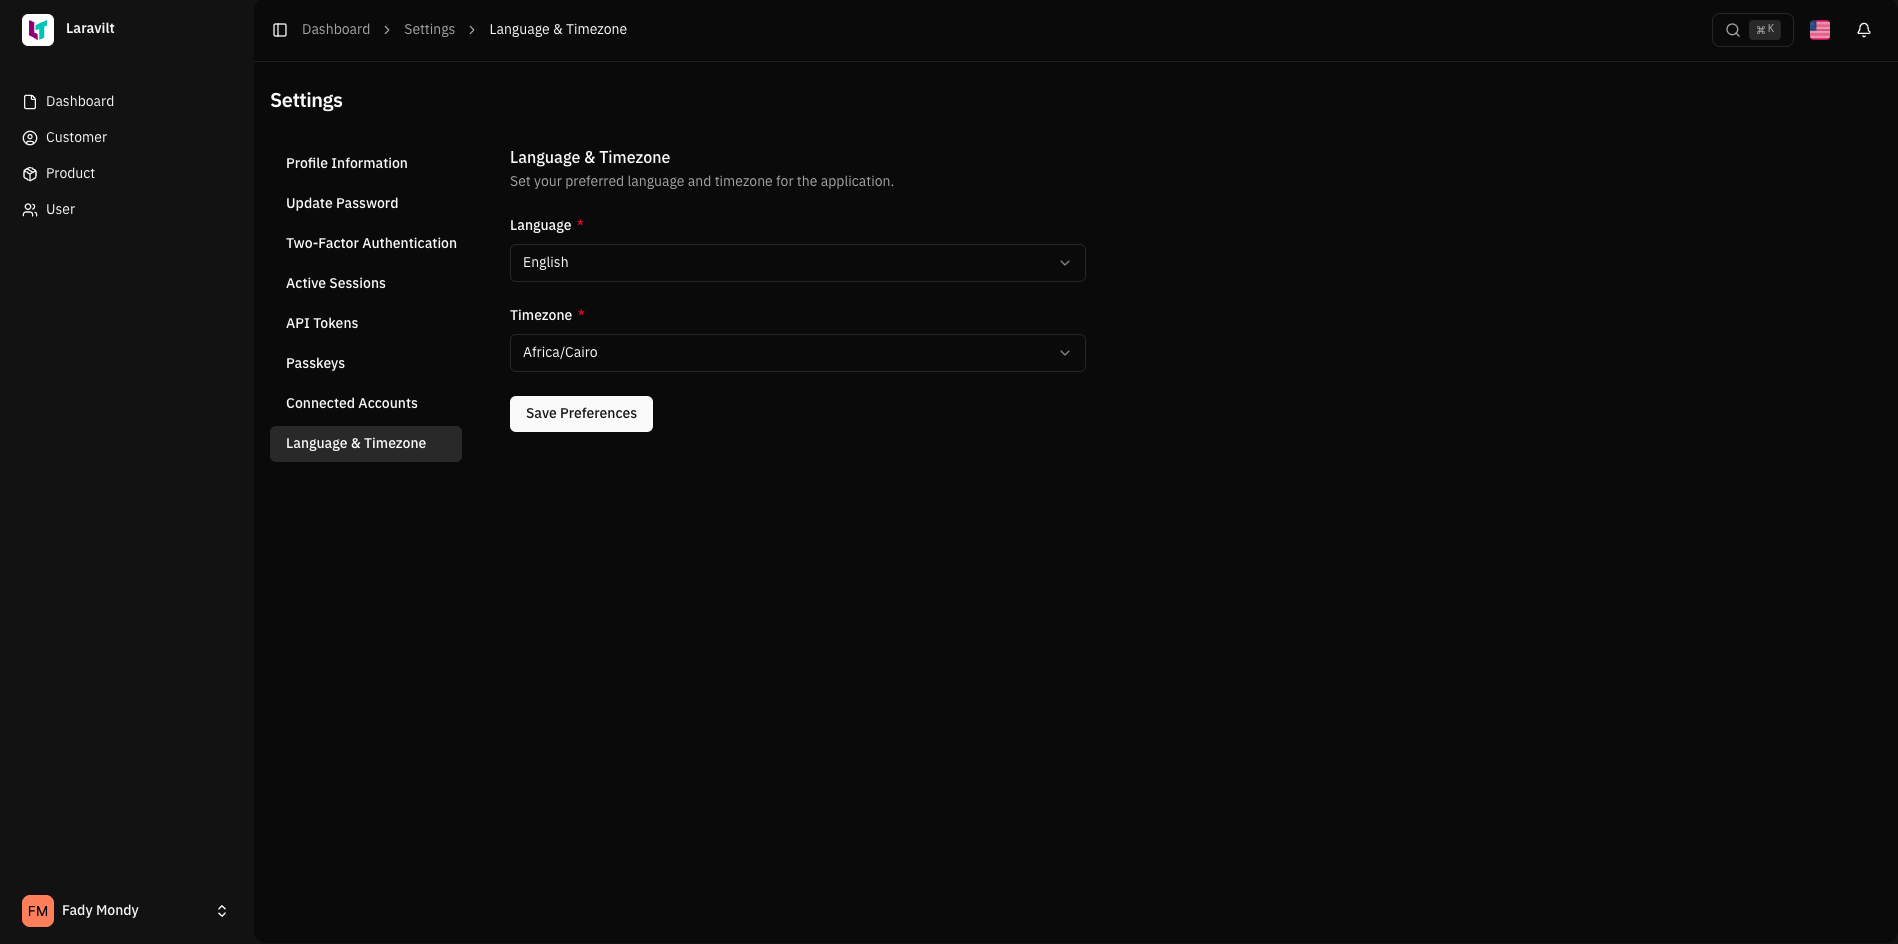Open the Language dropdown showing English
Screen dimensions: 1898x944
797,263
